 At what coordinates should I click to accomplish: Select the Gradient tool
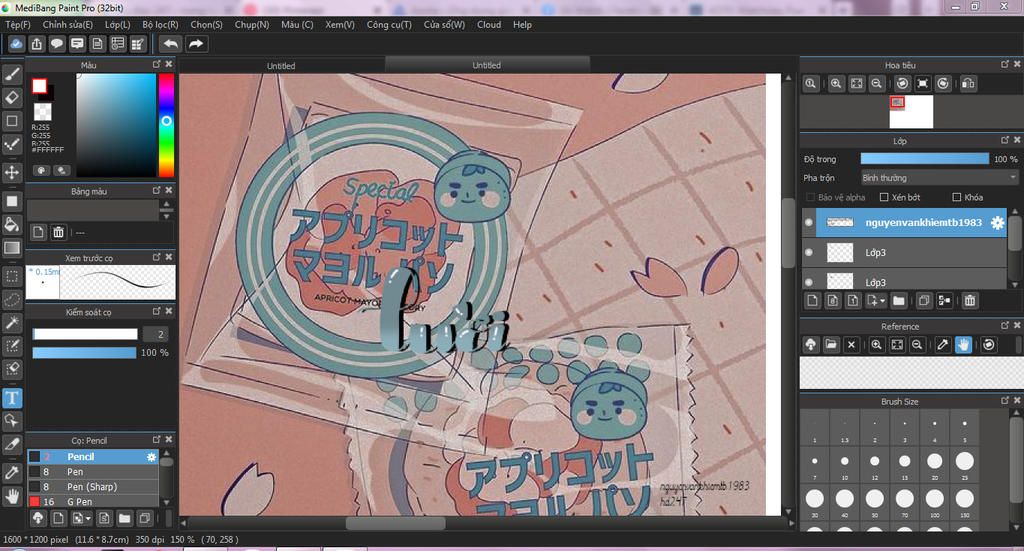[x=12, y=247]
